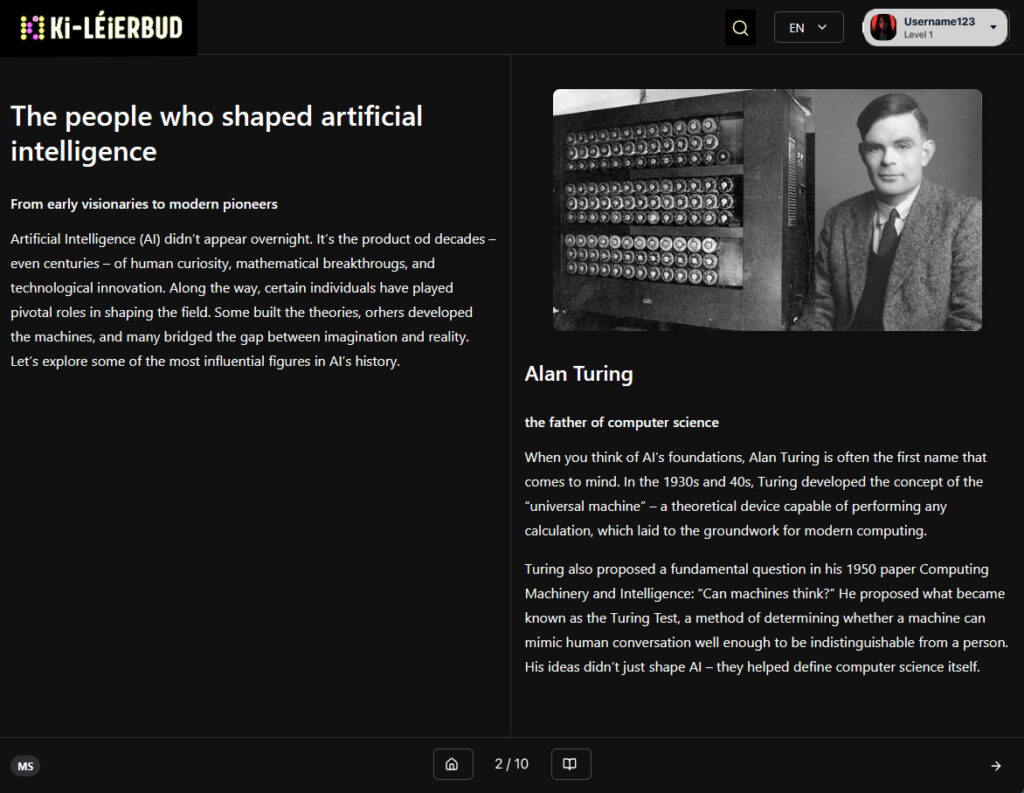Click the main article title heading
The image size is (1024, 793).
point(216,133)
